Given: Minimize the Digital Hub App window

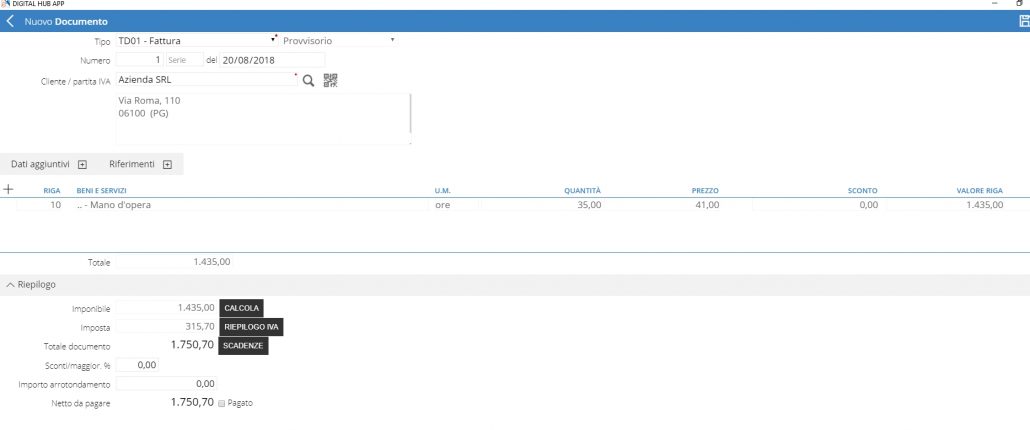Looking at the screenshot, I should coord(995,3).
